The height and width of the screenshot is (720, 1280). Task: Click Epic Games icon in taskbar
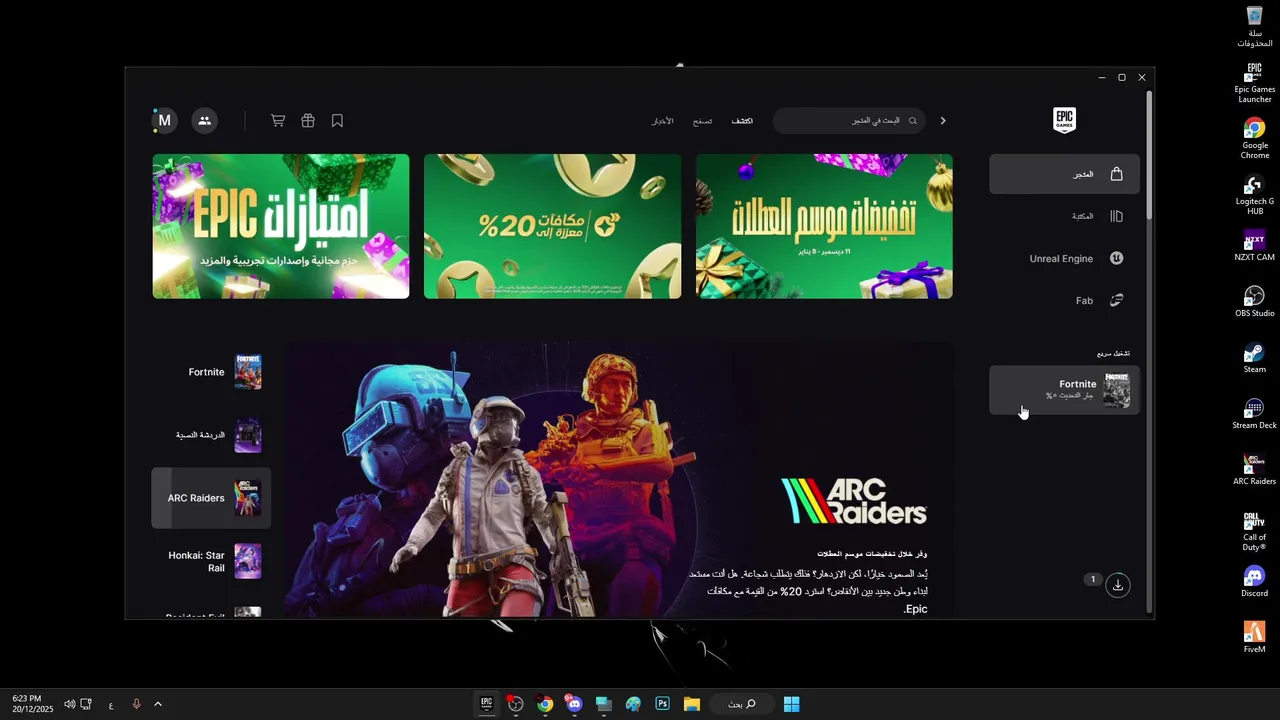486,704
